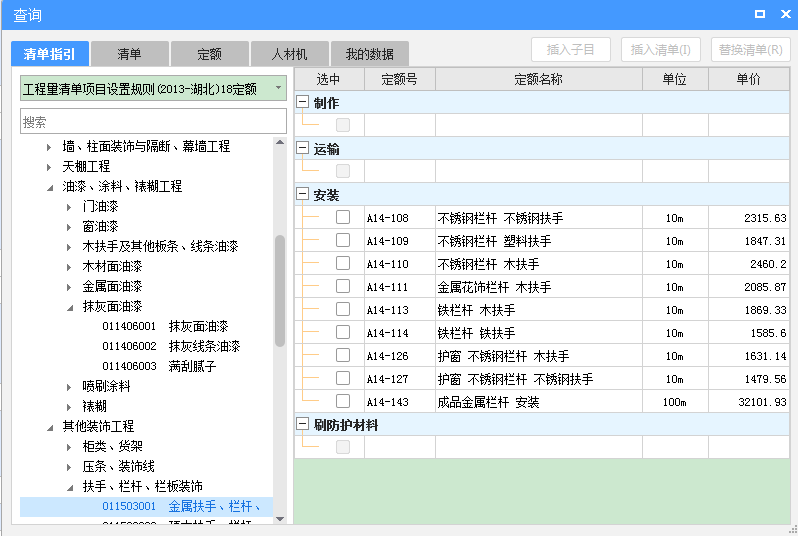This screenshot has height=536, width=798.
Task: Expand the 门油漆 node
Action: pyautogui.click(x=69, y=207)
